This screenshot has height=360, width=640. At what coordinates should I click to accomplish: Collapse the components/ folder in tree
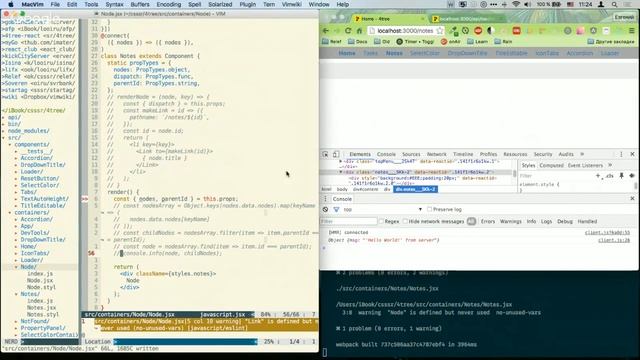[10, 144]
